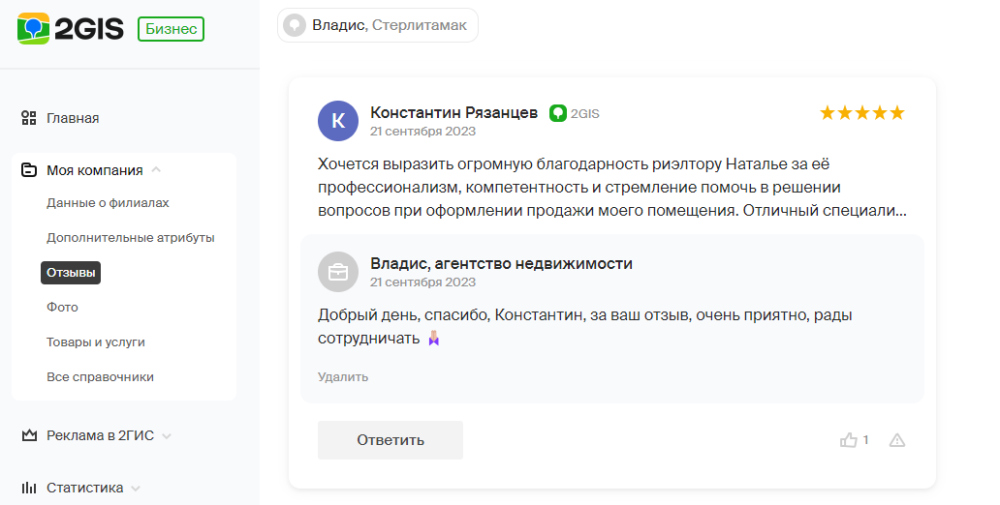The image size is (1000, 505).
Task: Click the Моя компания folder icon
Action: [x=29, y=170]
